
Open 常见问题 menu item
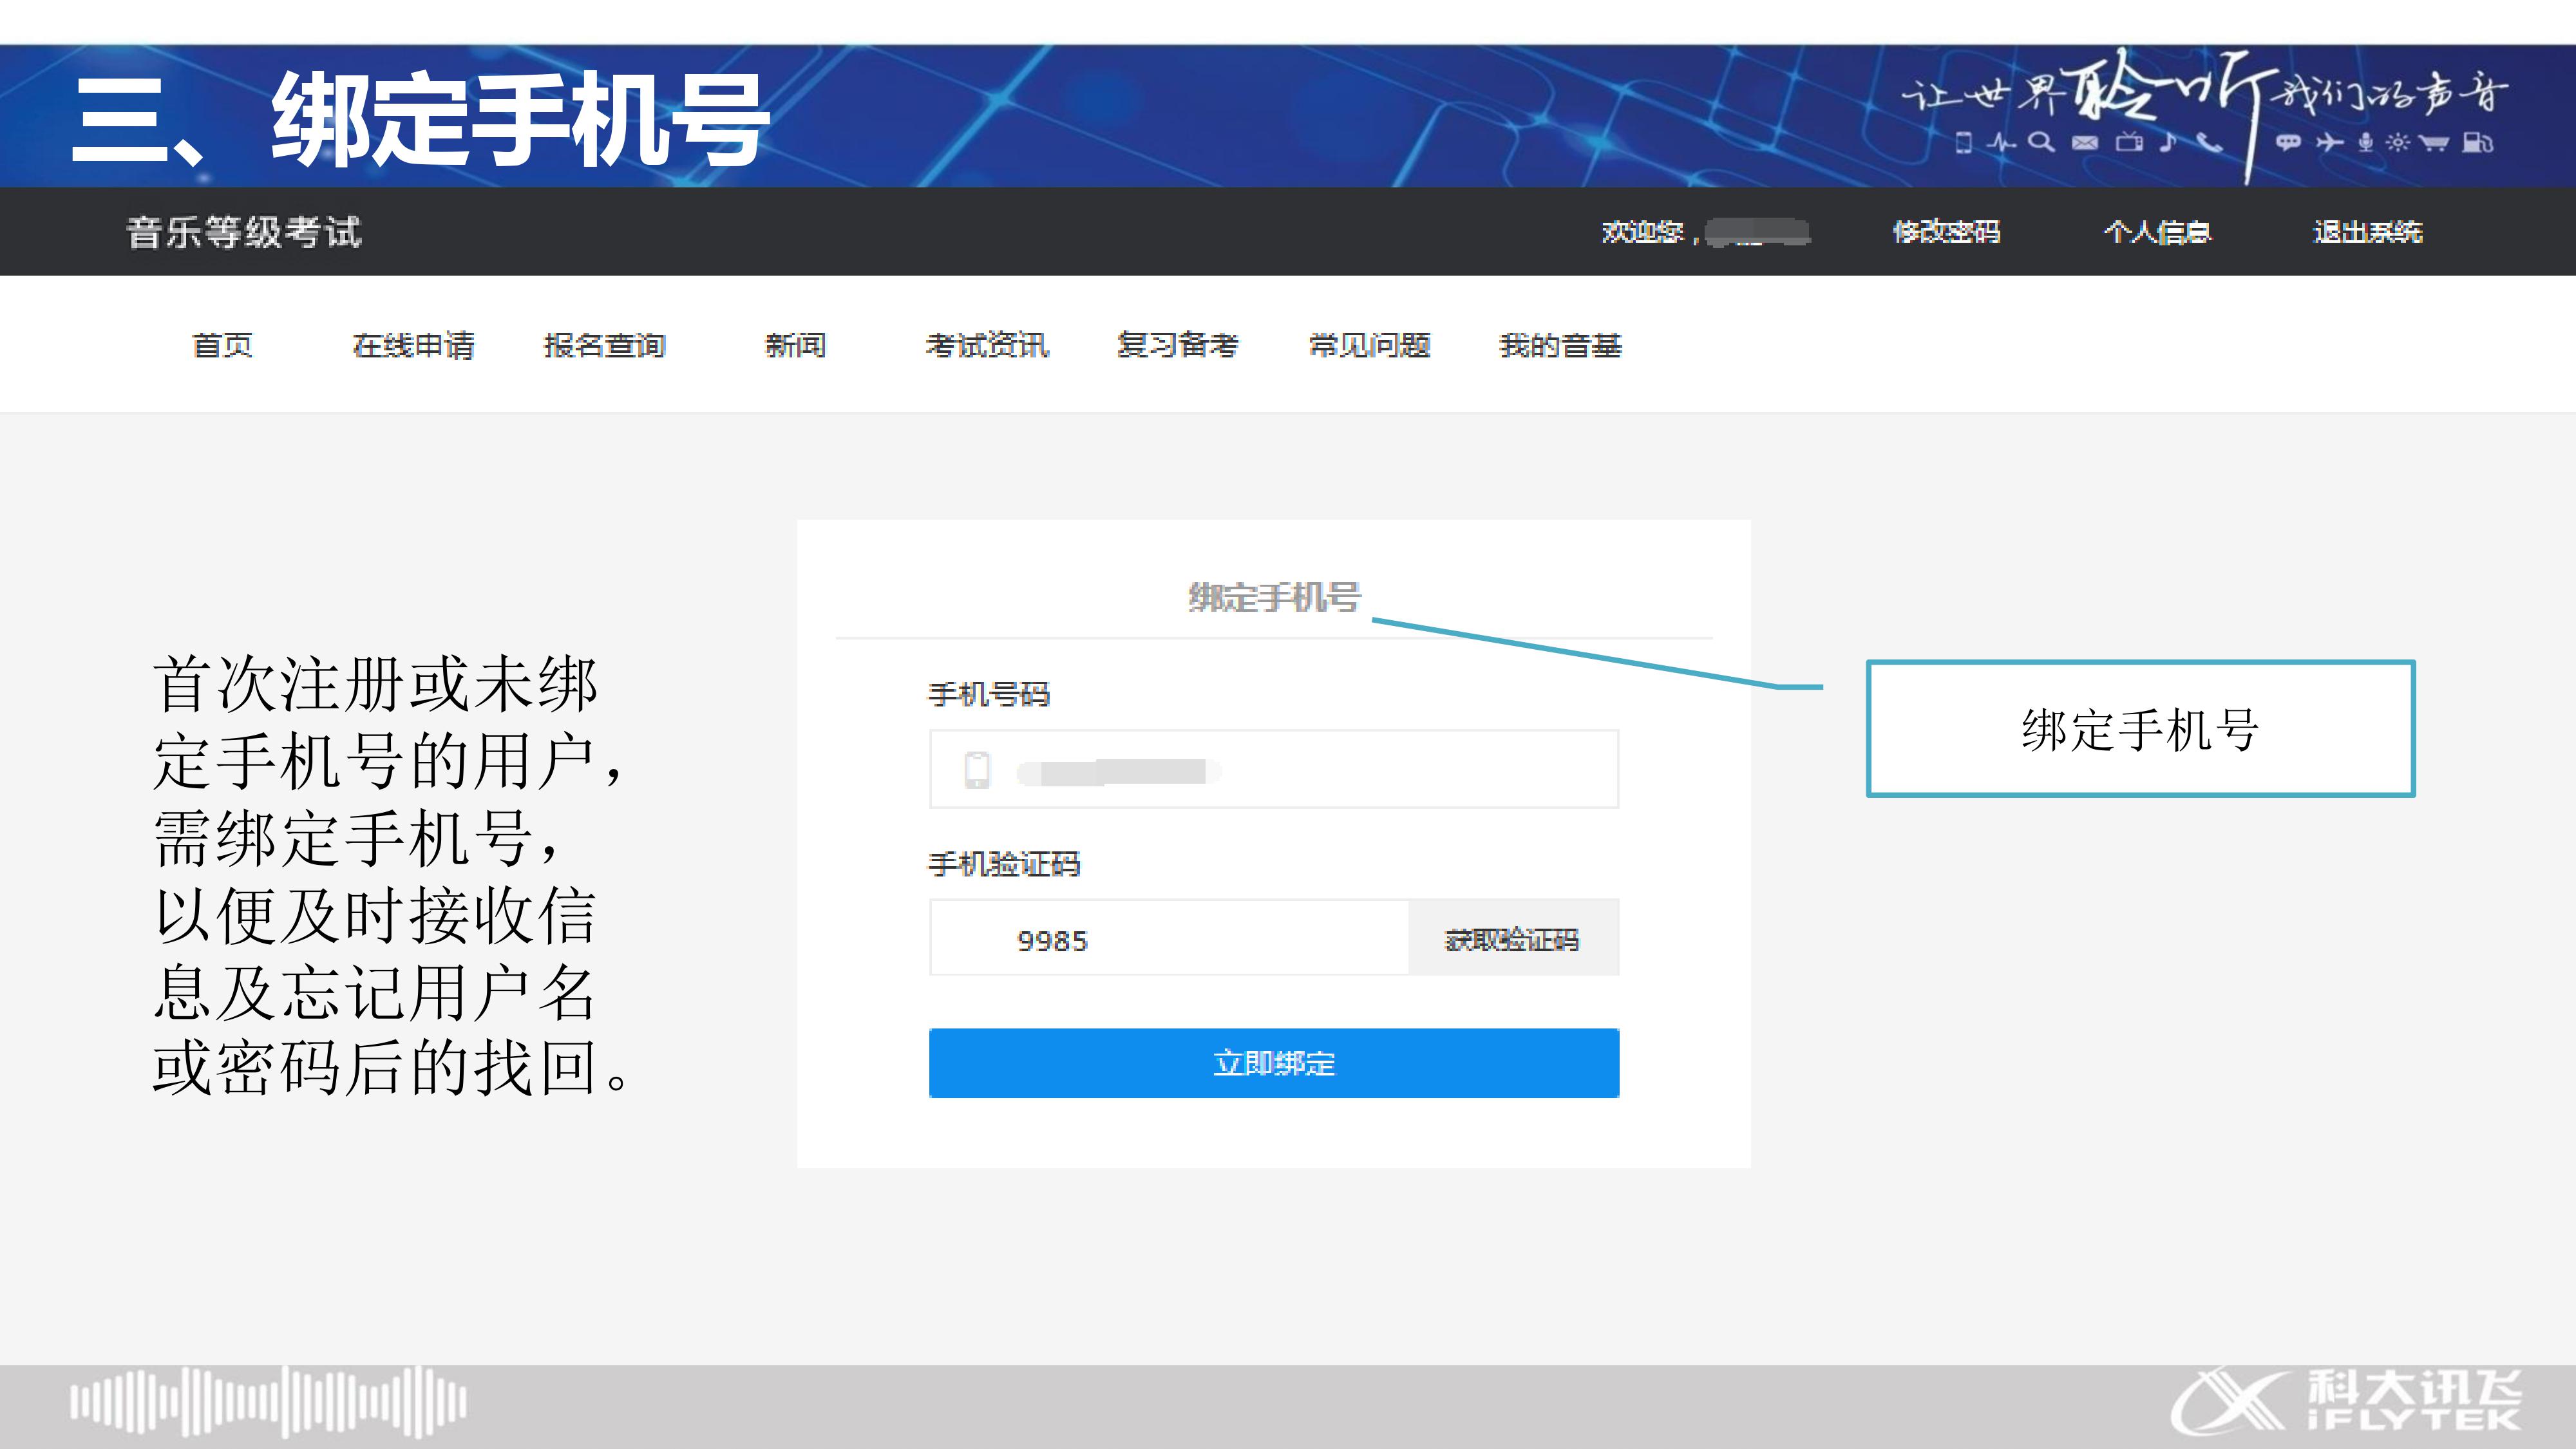click(1369, 346)
